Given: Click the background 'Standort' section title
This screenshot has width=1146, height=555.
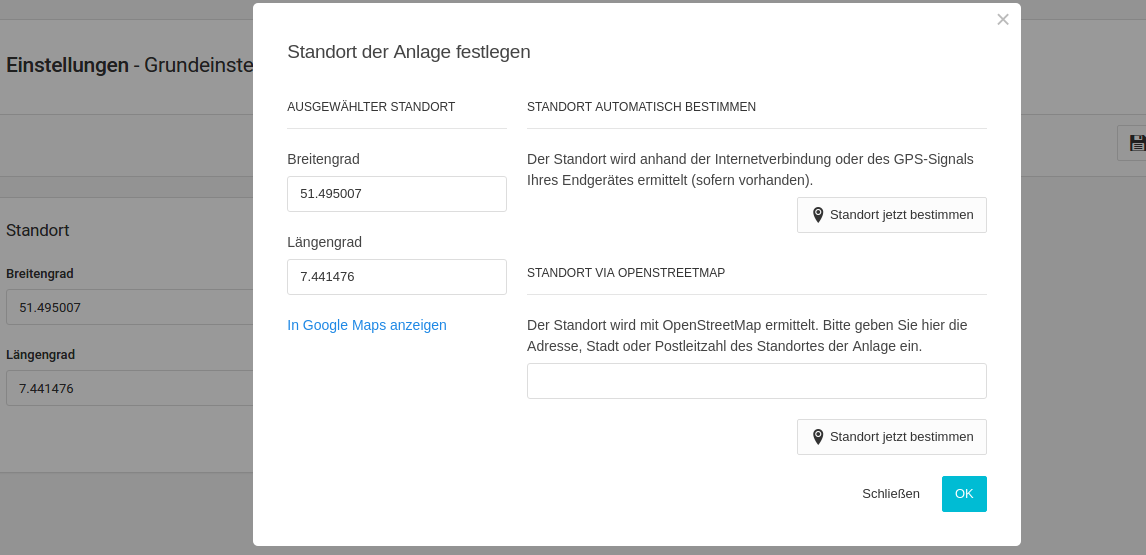Looking at the screenshot, I should pyautogui.click(x=38, y=230).
